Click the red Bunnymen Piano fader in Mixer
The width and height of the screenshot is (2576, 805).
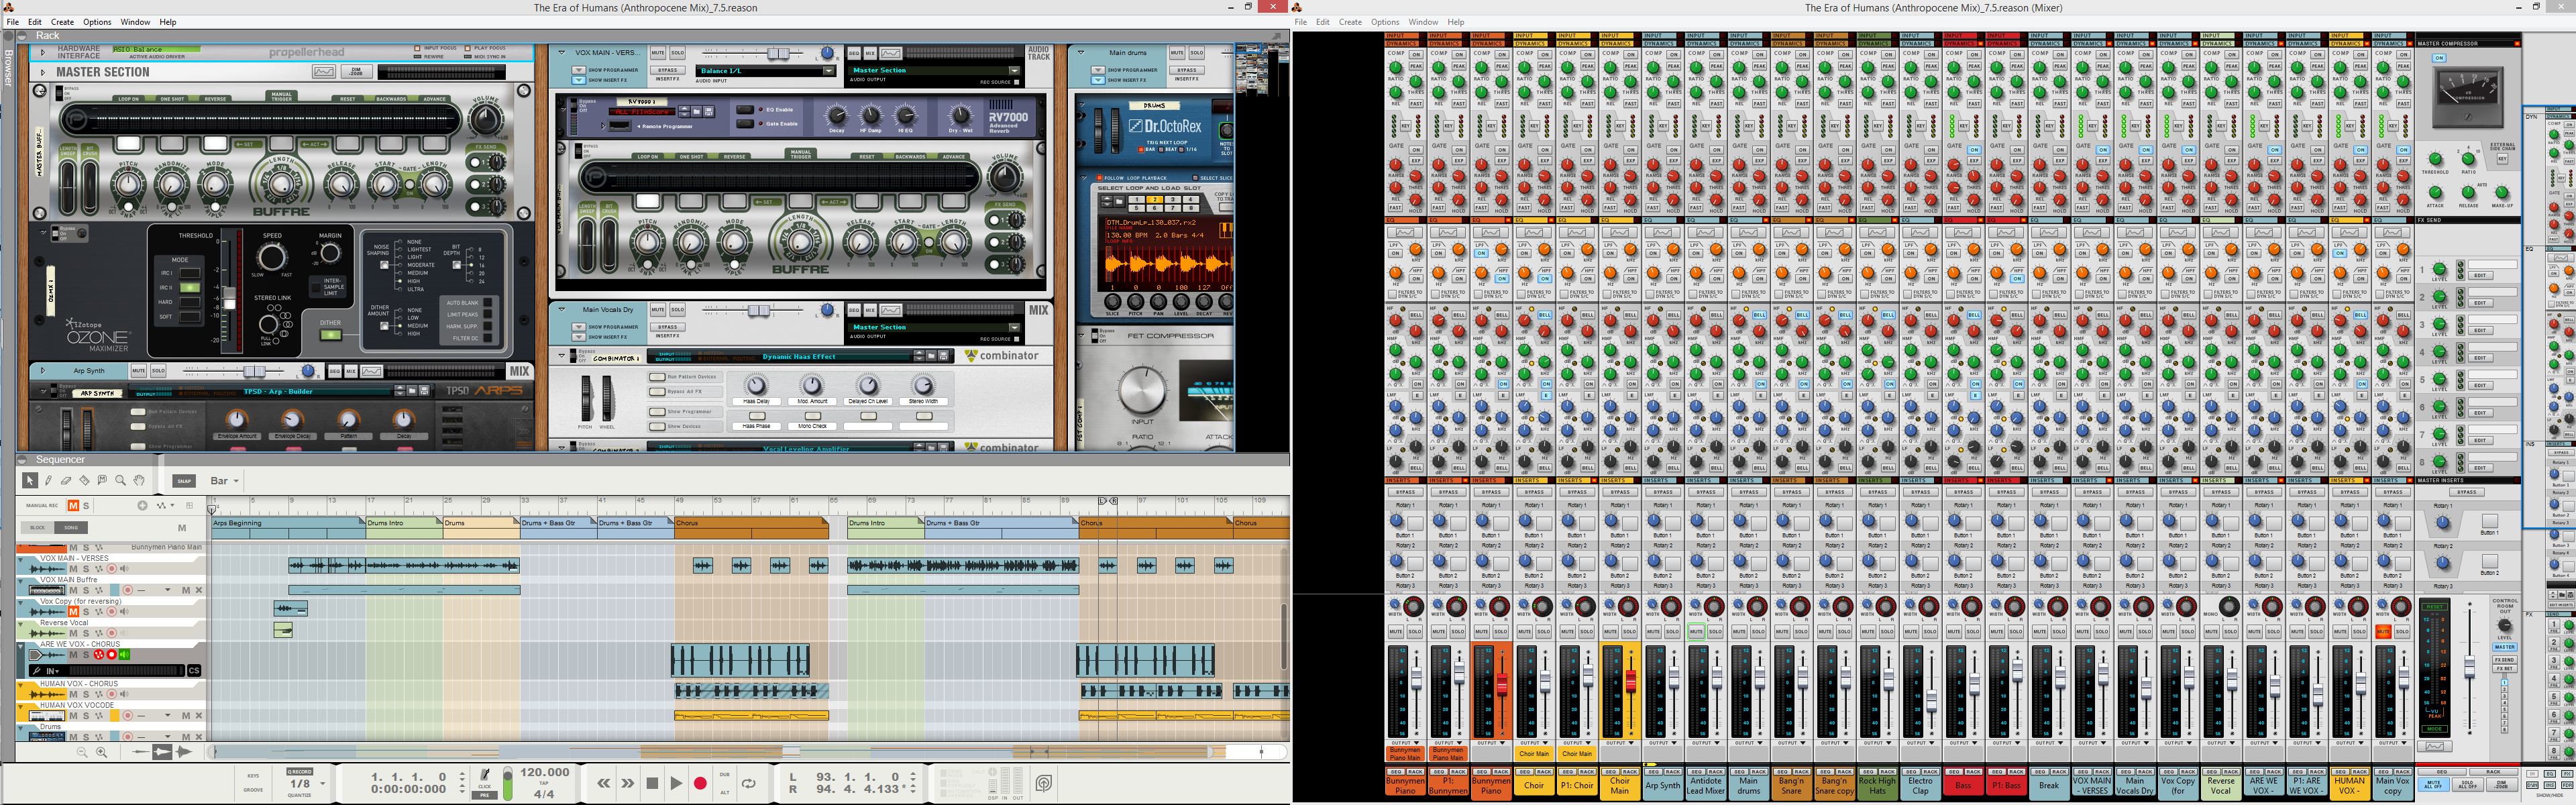click(x=1501, y=684)
